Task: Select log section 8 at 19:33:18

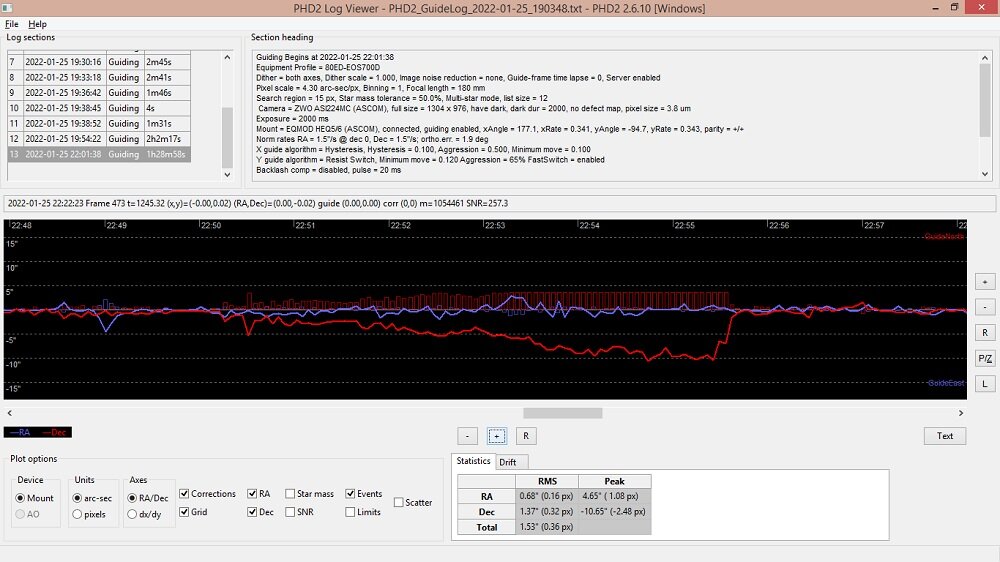Action: tap(99, 77)
